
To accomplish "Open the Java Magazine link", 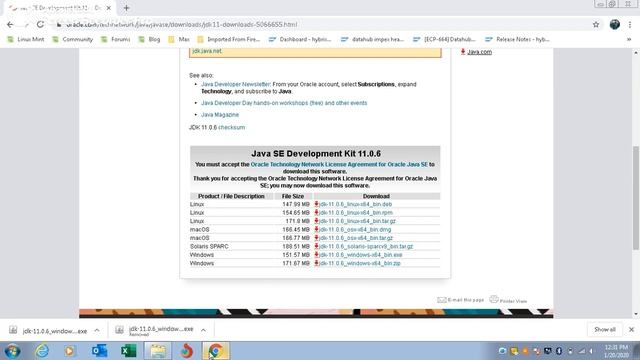I will pos(220,115).
